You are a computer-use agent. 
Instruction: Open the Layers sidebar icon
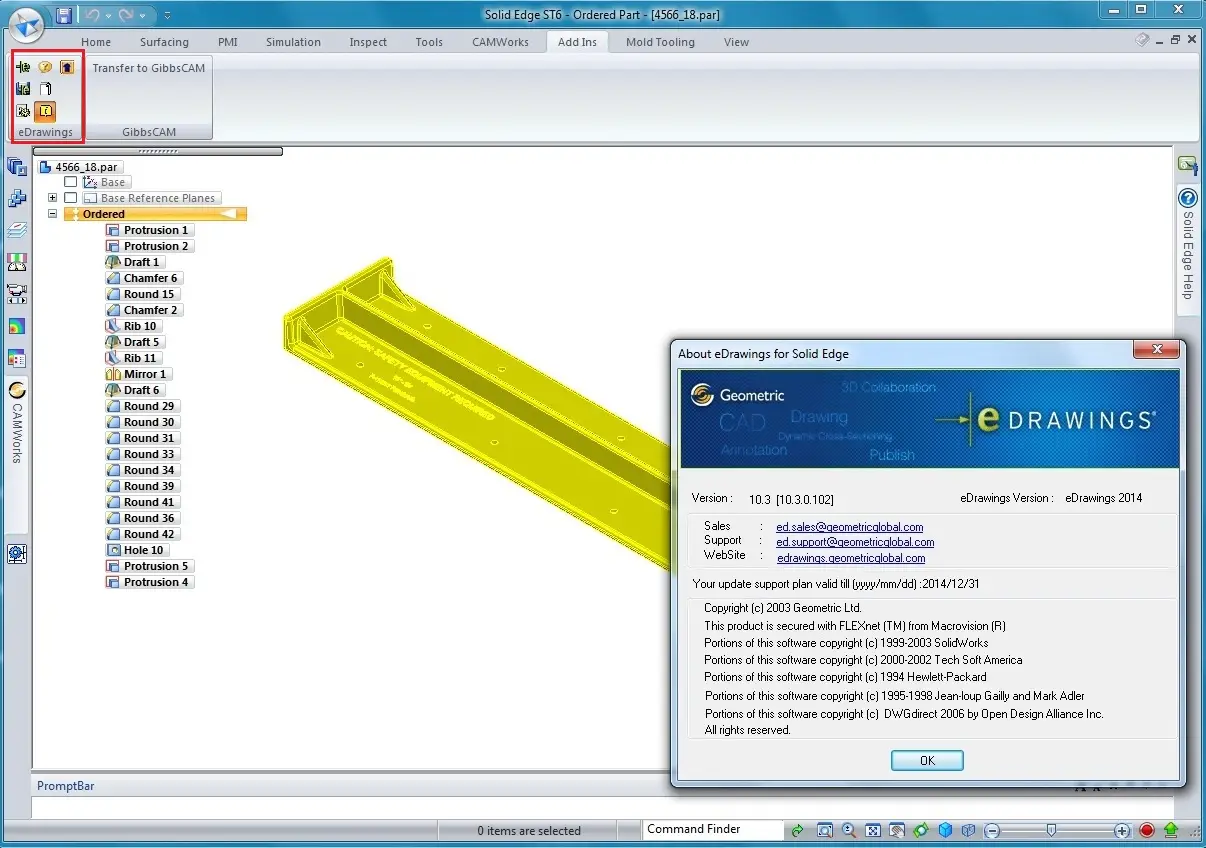(17, 230)
